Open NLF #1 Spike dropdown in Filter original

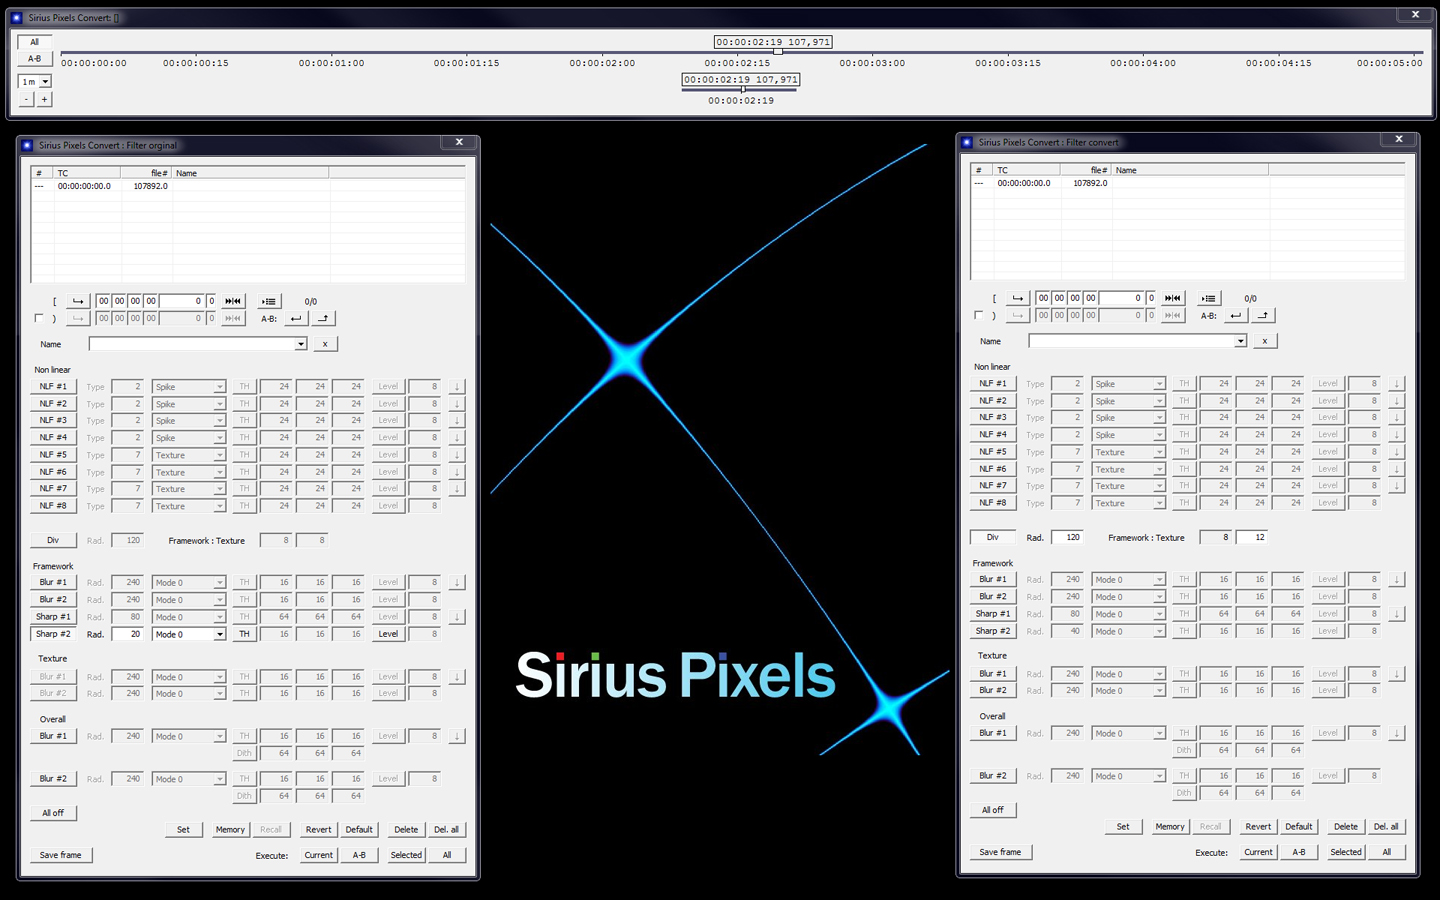pyautogui.click(x=219, y=388)
